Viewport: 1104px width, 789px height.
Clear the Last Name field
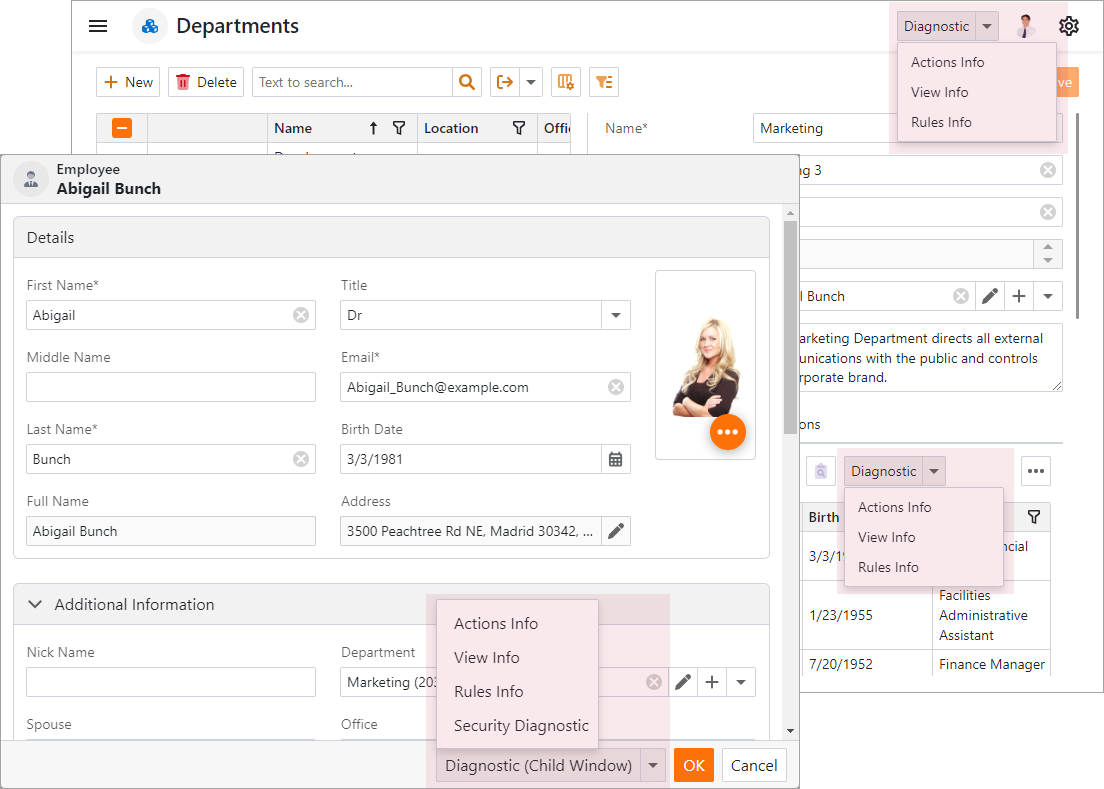(x=301, y=459)
